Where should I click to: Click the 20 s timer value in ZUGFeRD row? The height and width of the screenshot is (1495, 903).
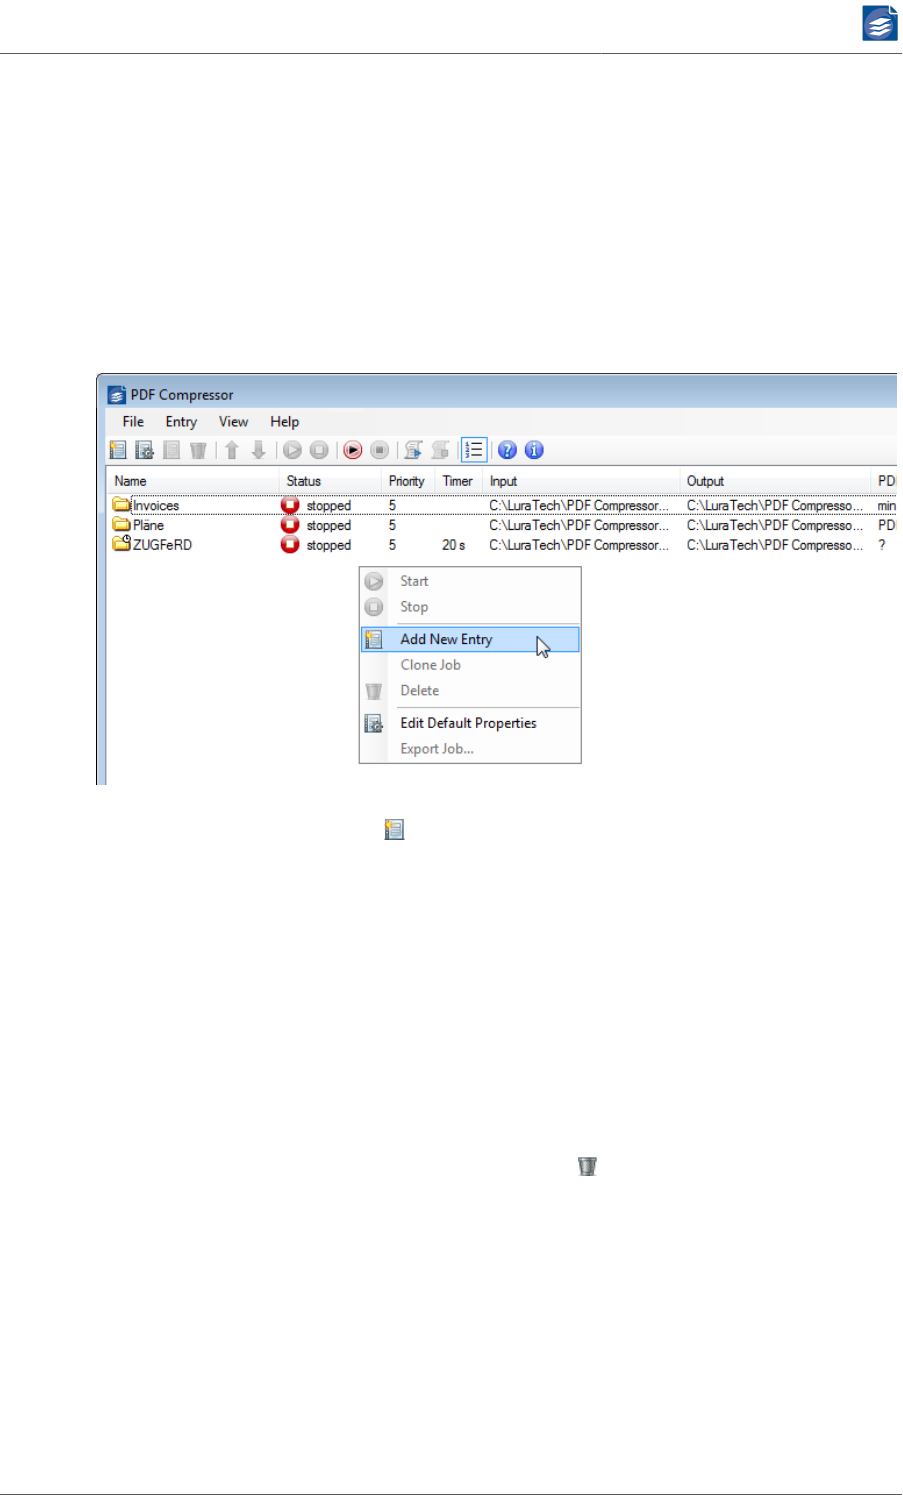(x=454, y=545)
